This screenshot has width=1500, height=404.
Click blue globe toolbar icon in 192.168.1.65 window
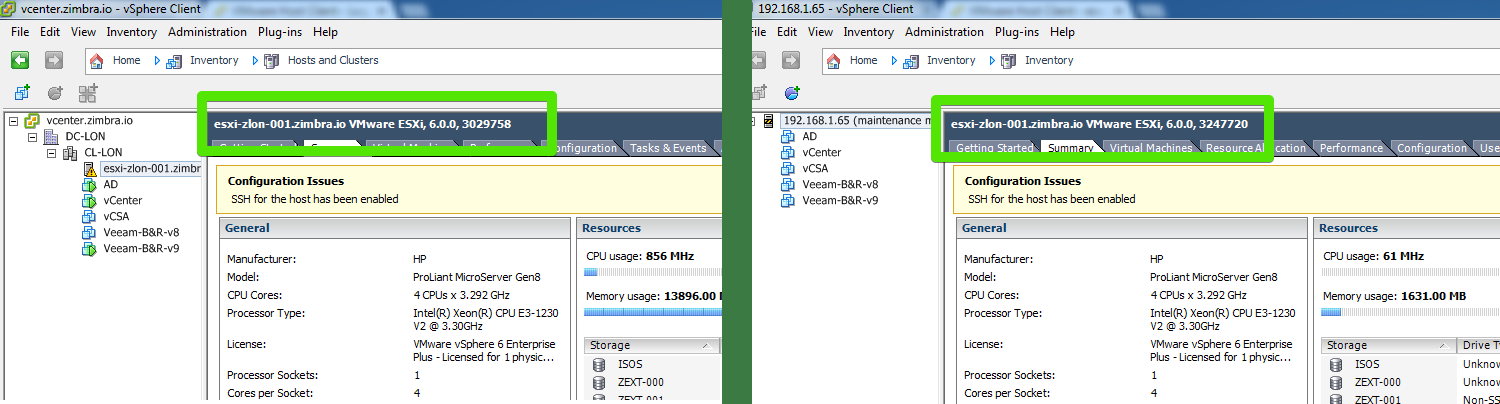pos(792,93)
